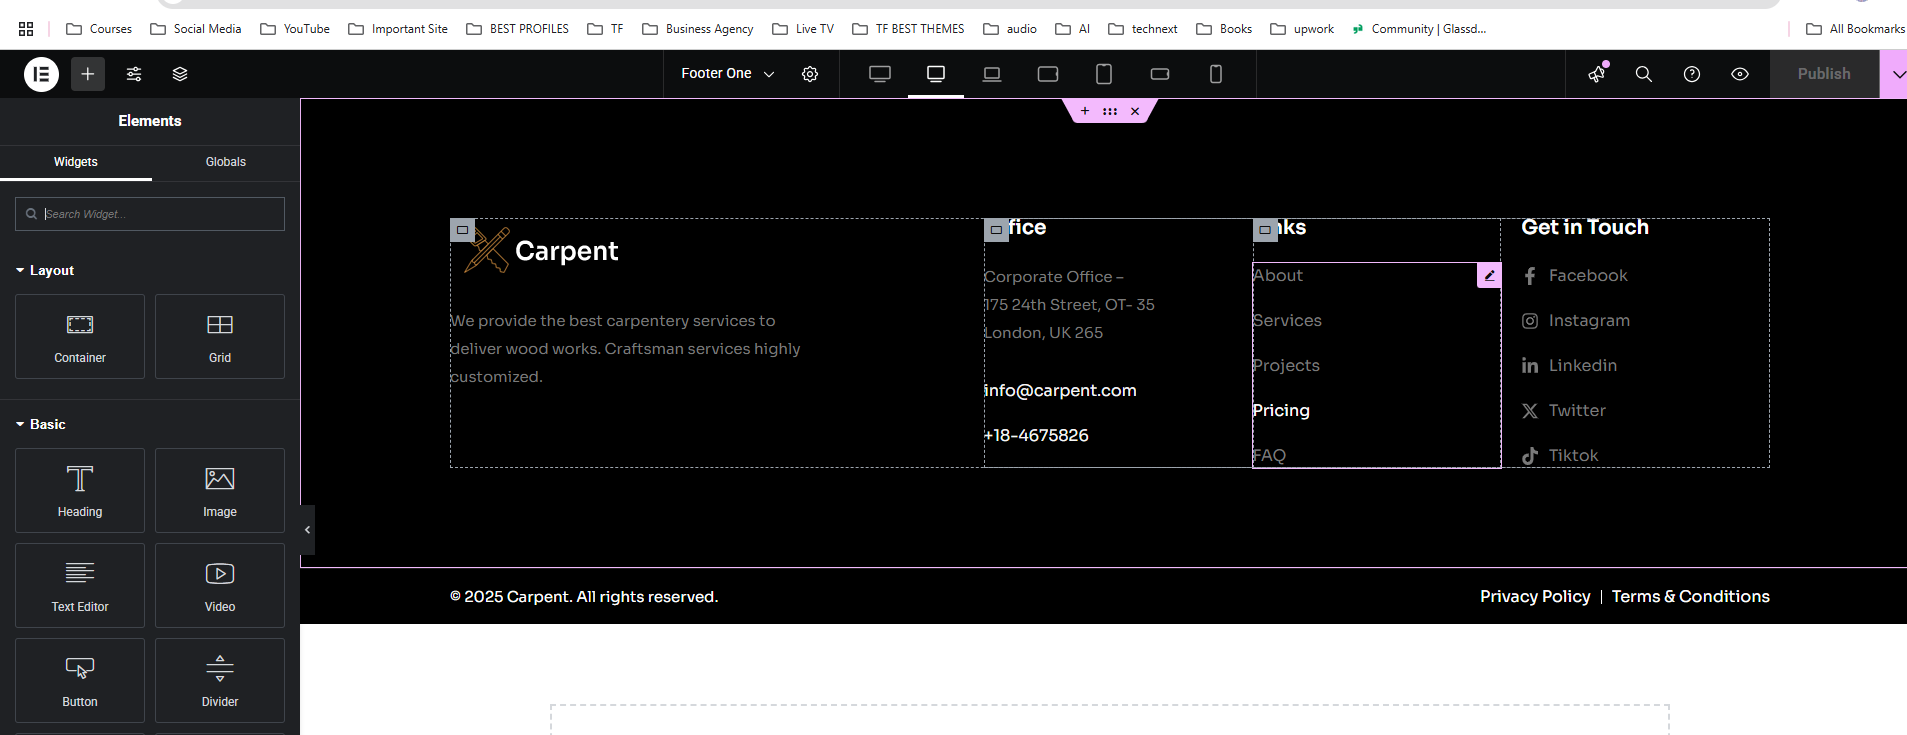Select the Get in Touch heading
The image size is (1907, 735).
point(1585,228)
